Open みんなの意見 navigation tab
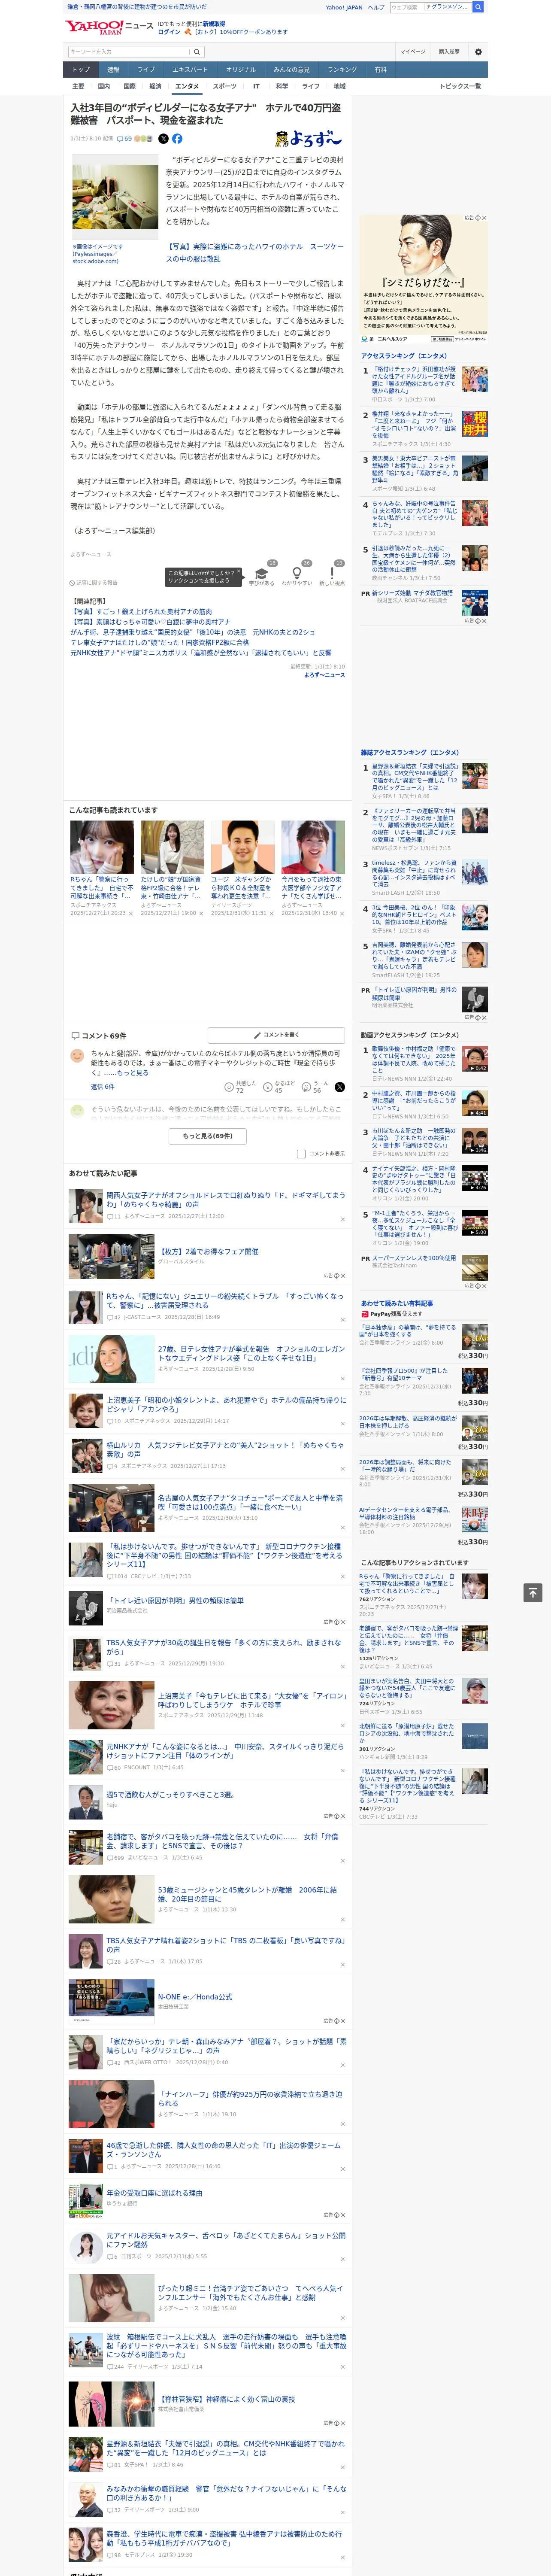Viewport: 551px width, 2576px height. (292, 70)
